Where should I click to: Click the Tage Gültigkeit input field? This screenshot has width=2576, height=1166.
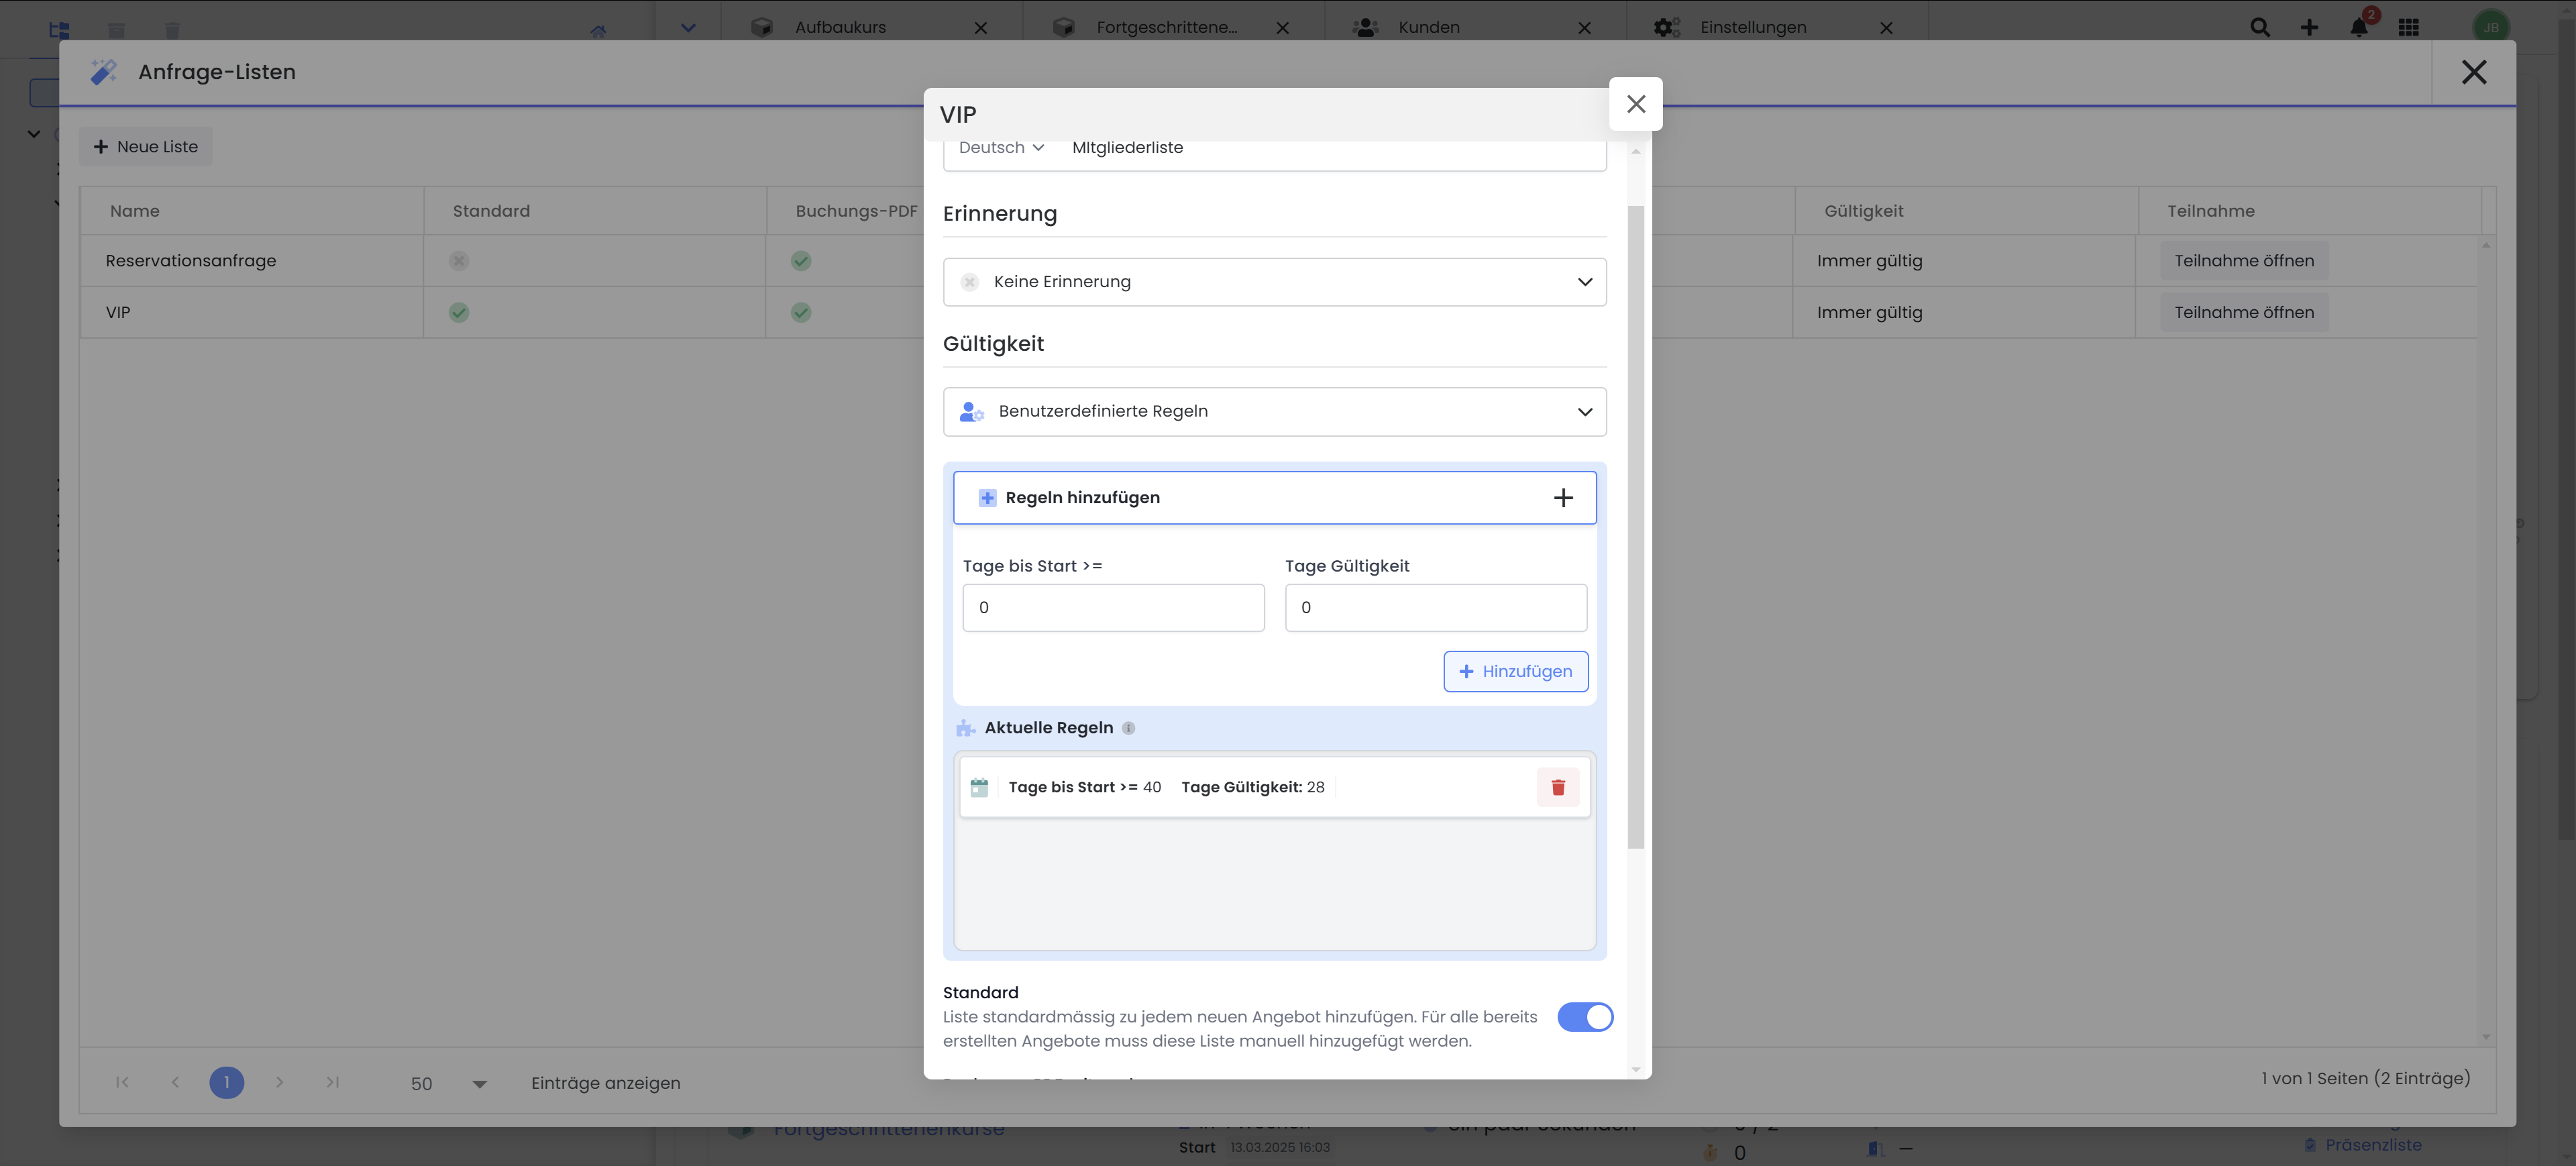coord(1435,608)
